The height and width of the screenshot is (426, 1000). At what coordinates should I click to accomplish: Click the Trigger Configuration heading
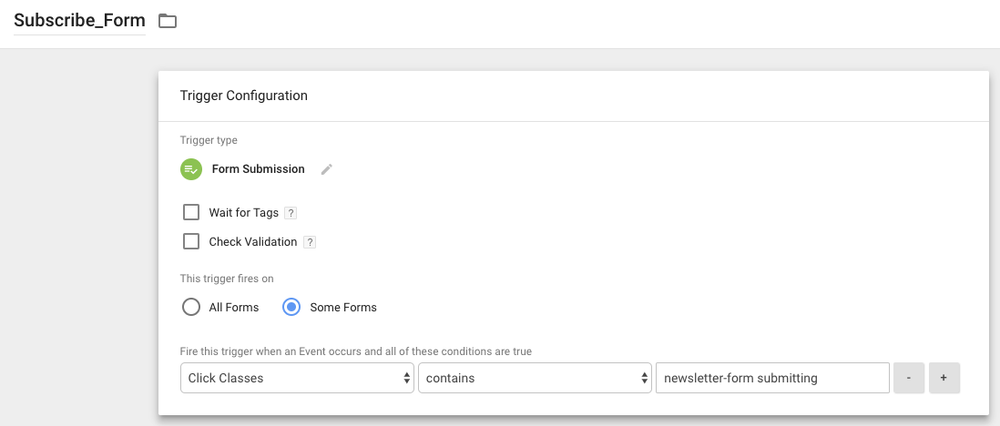click(x=243, y=96)
